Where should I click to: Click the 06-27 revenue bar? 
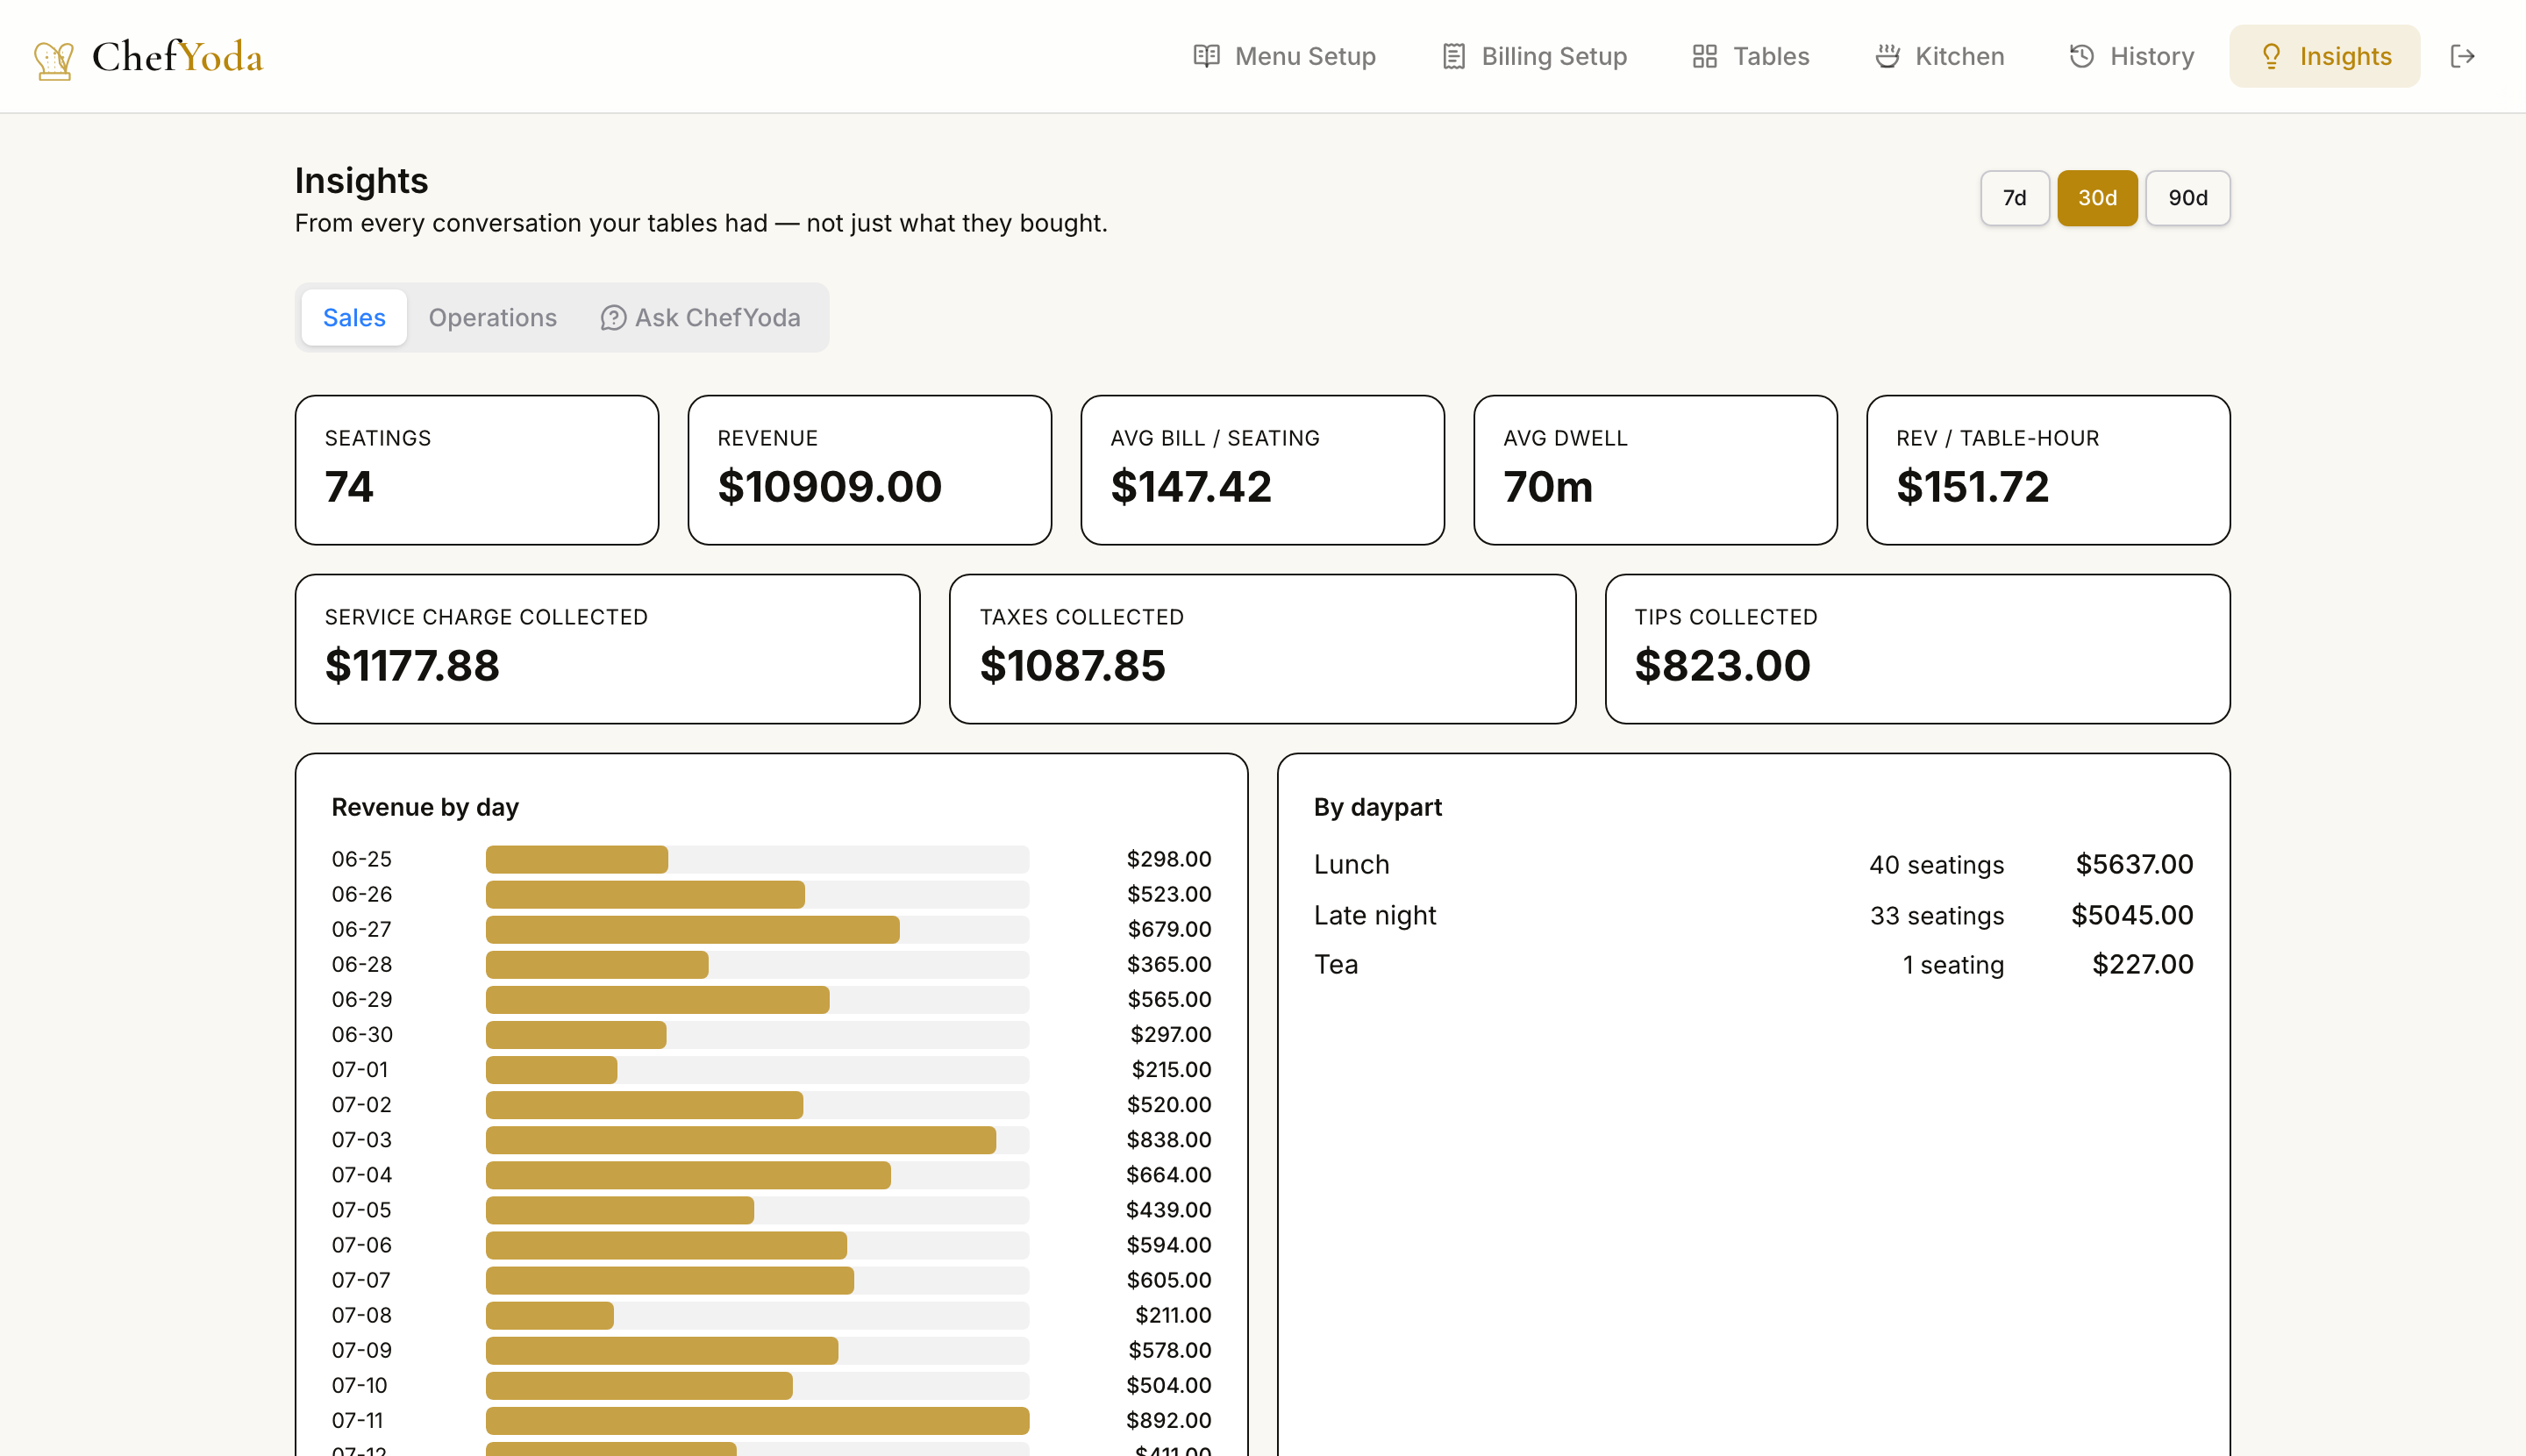click(693, 930)
